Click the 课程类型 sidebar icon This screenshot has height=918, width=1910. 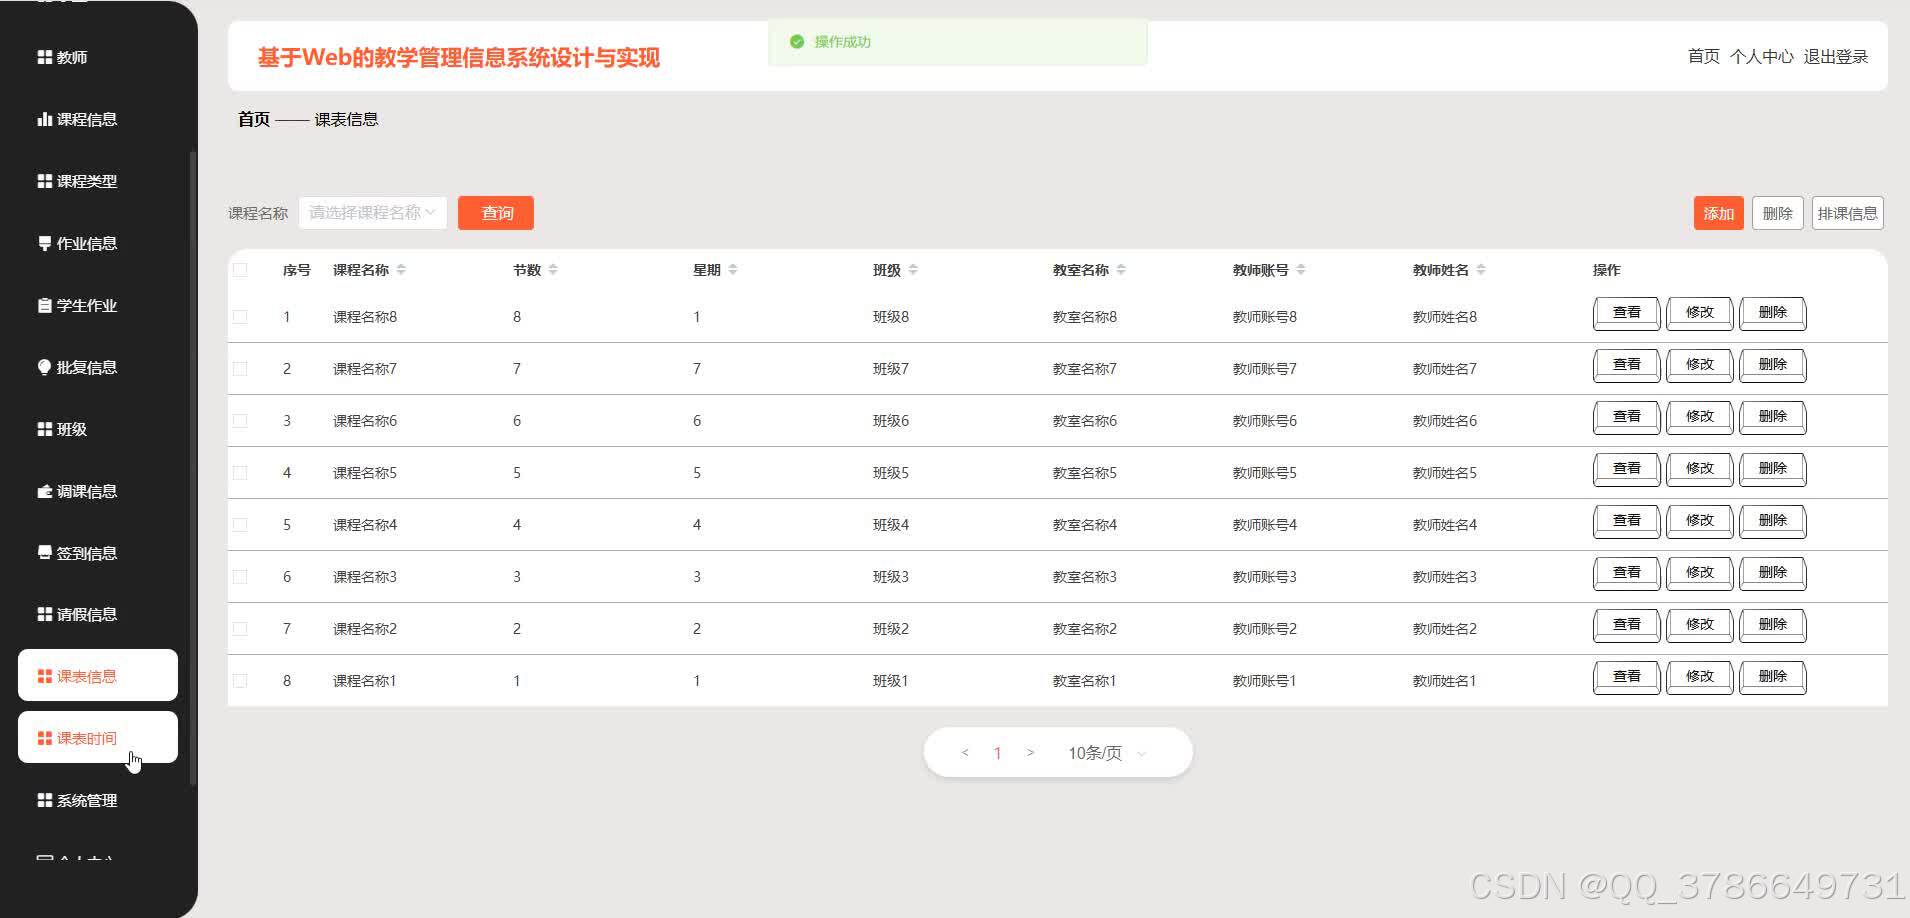click(44, 181)
